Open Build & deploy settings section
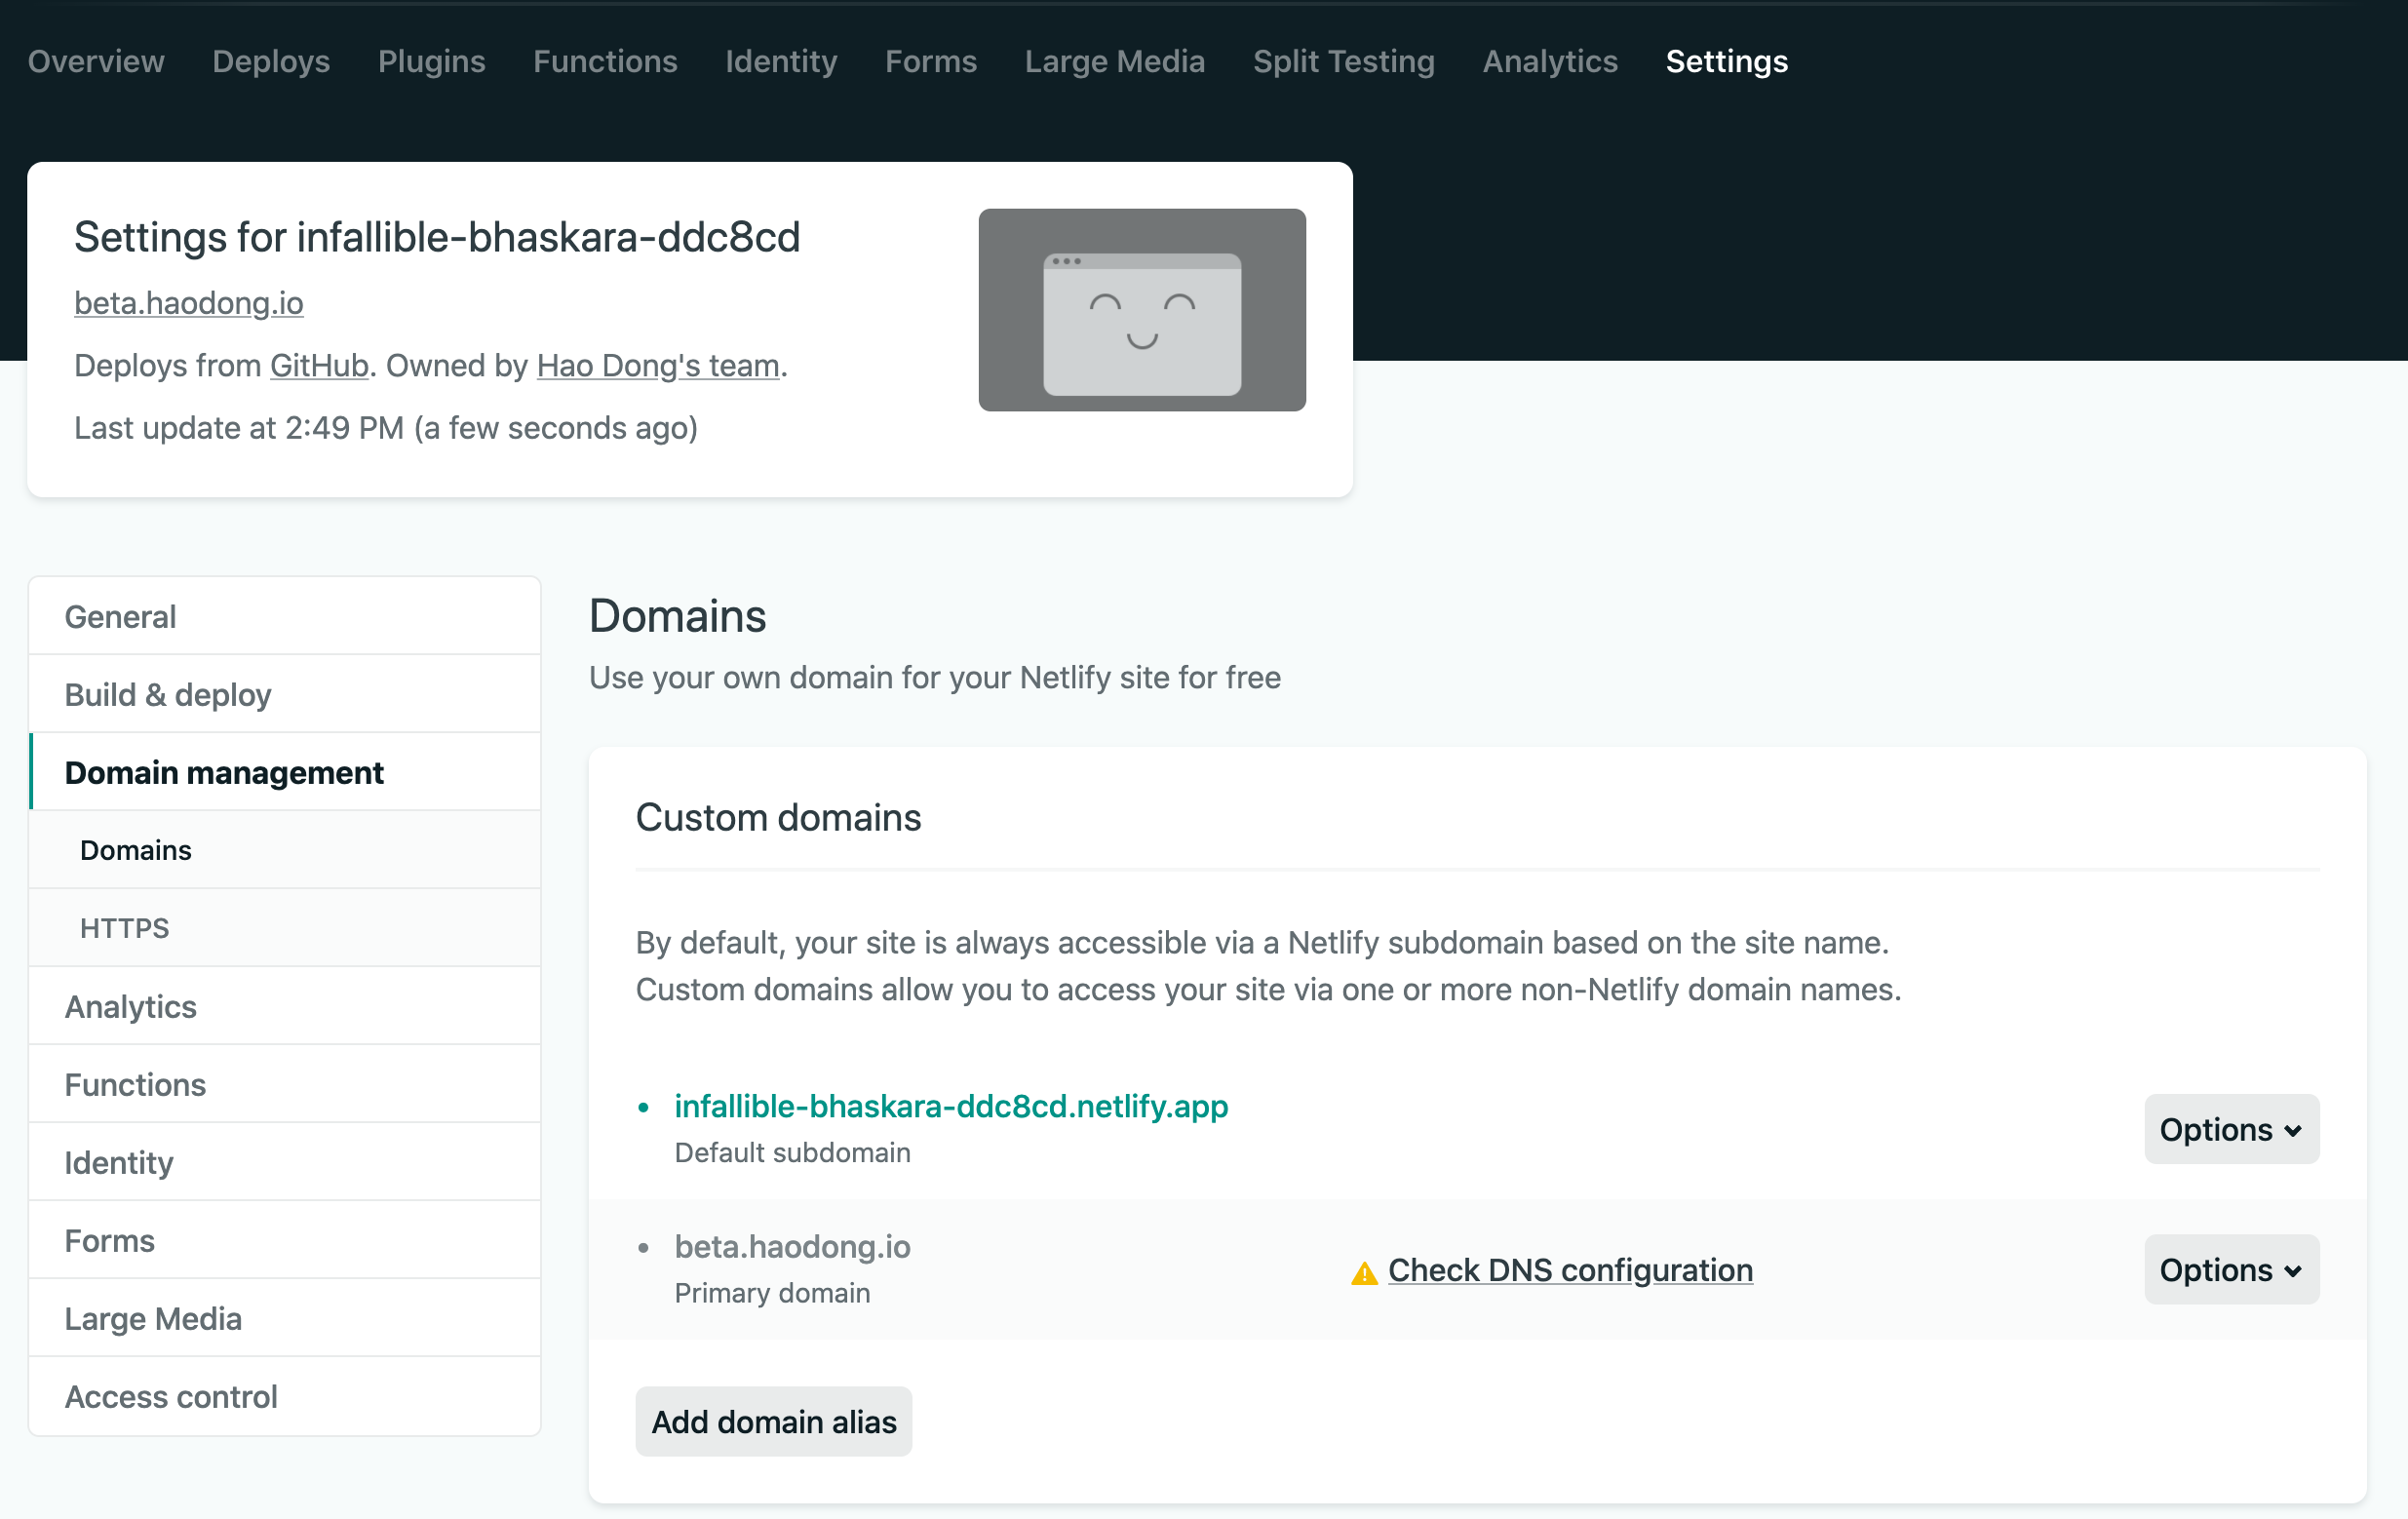Screen dimensions: 2408x1519 (x=168, y=695)
